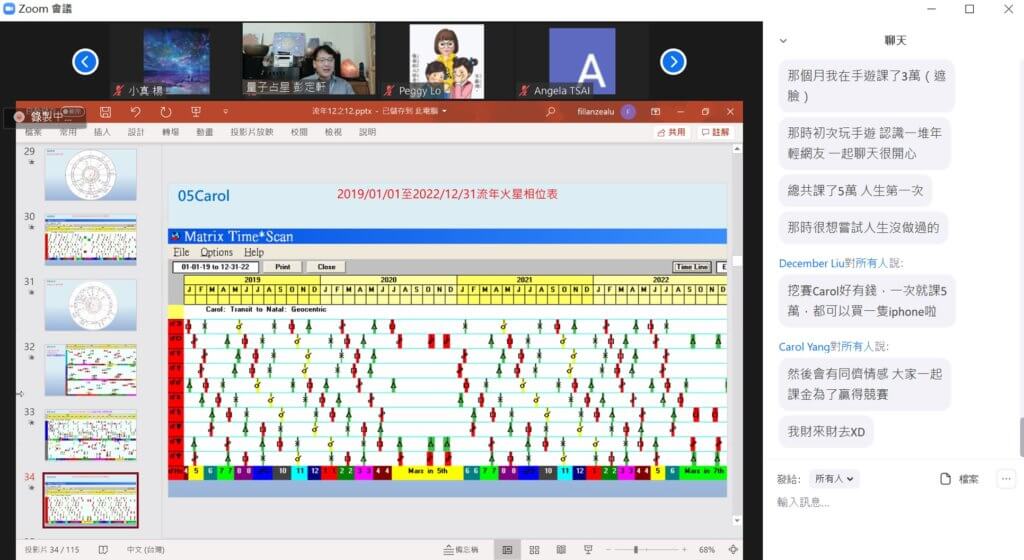This screenshot has width=1024, height=560.
Task: Click the 檔案 file attach button in chat
Action: (x=959, y=478)
